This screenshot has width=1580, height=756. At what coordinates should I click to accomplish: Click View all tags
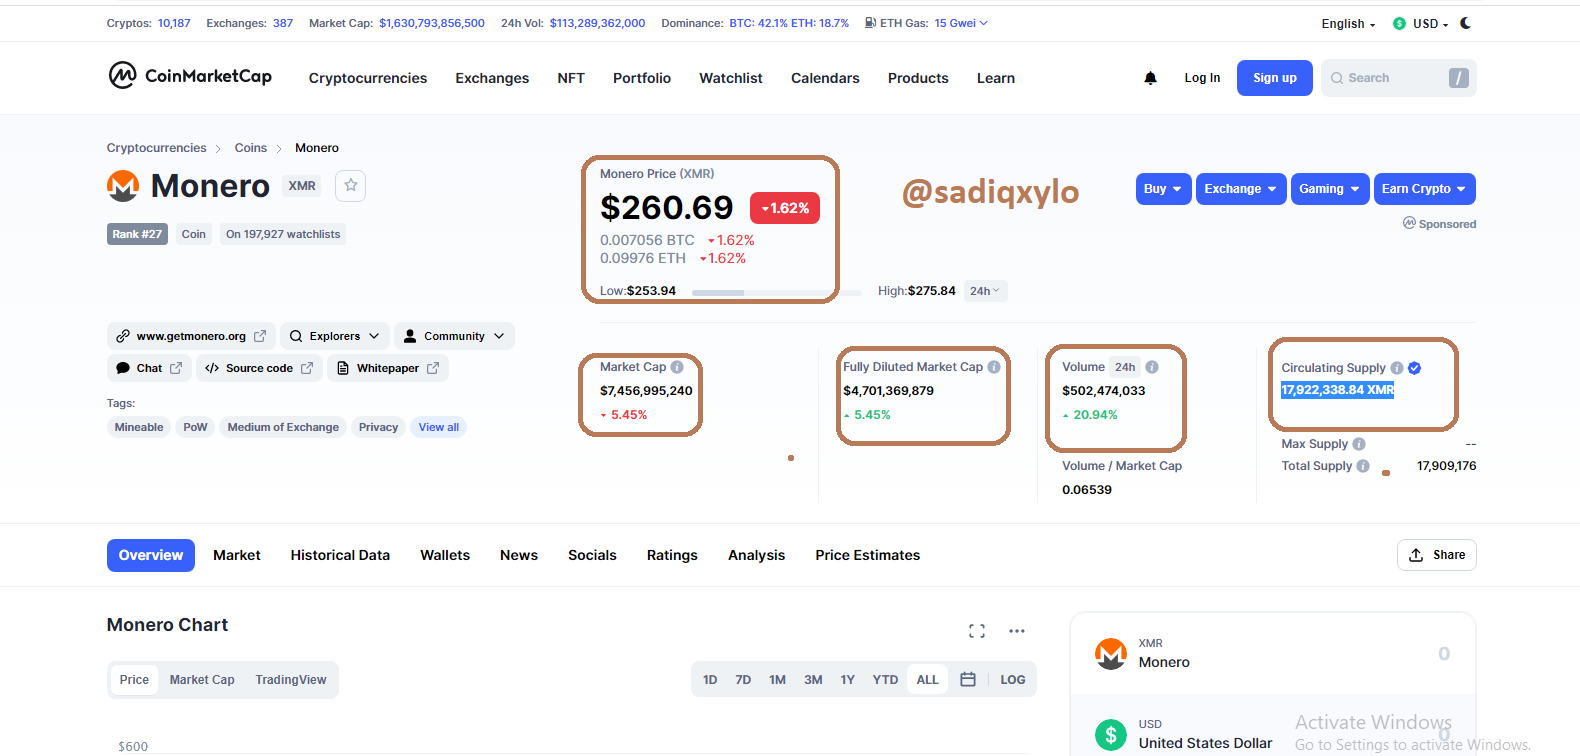[x=439, y=427]
